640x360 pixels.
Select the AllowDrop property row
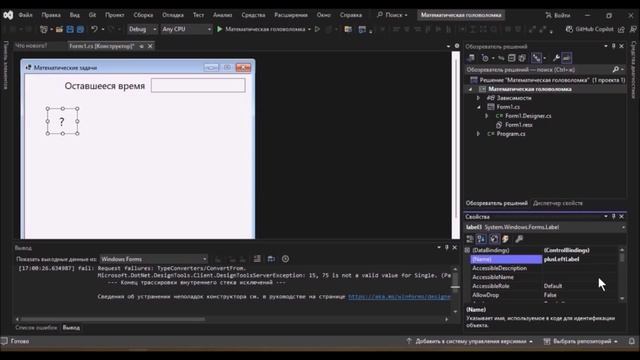tap(544, 295)
